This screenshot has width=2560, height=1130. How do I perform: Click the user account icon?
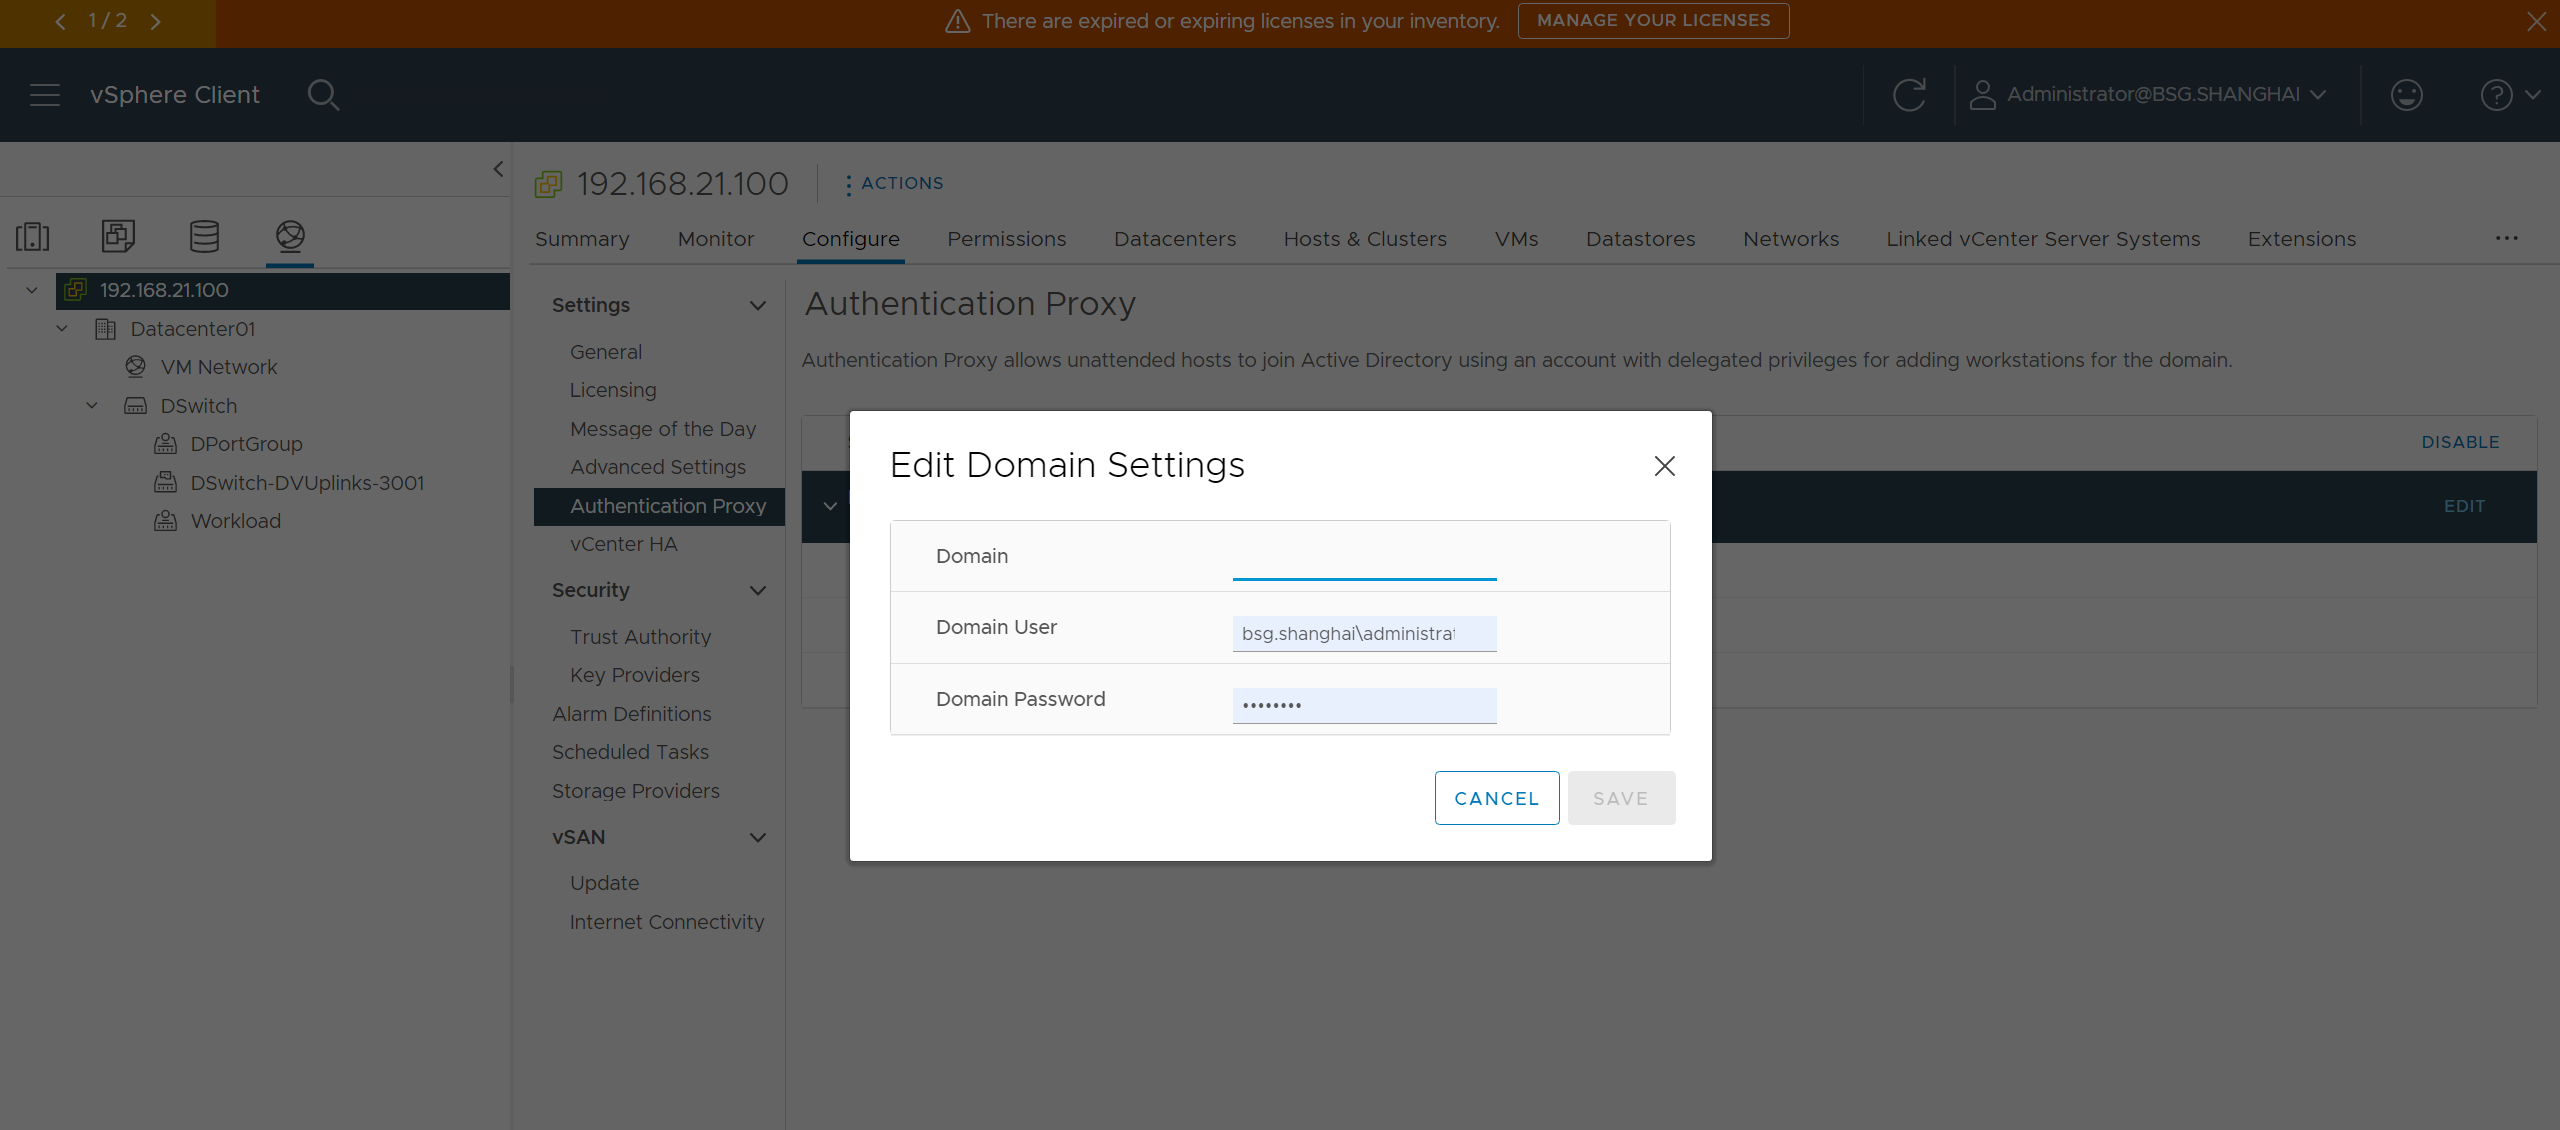coord(1982,95)
